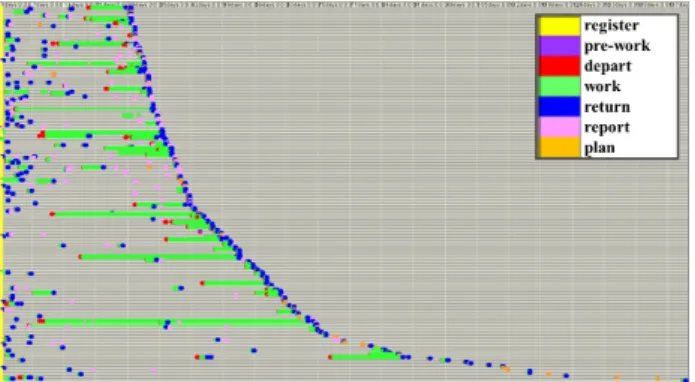Click the purple pre-work legend swatch

tap(559, 46)
